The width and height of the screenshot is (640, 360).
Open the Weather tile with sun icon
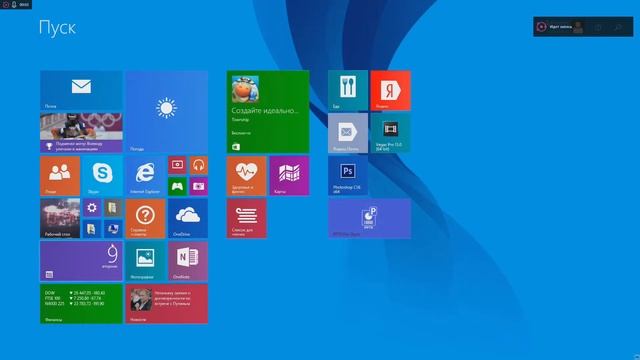tap(167, 112)
